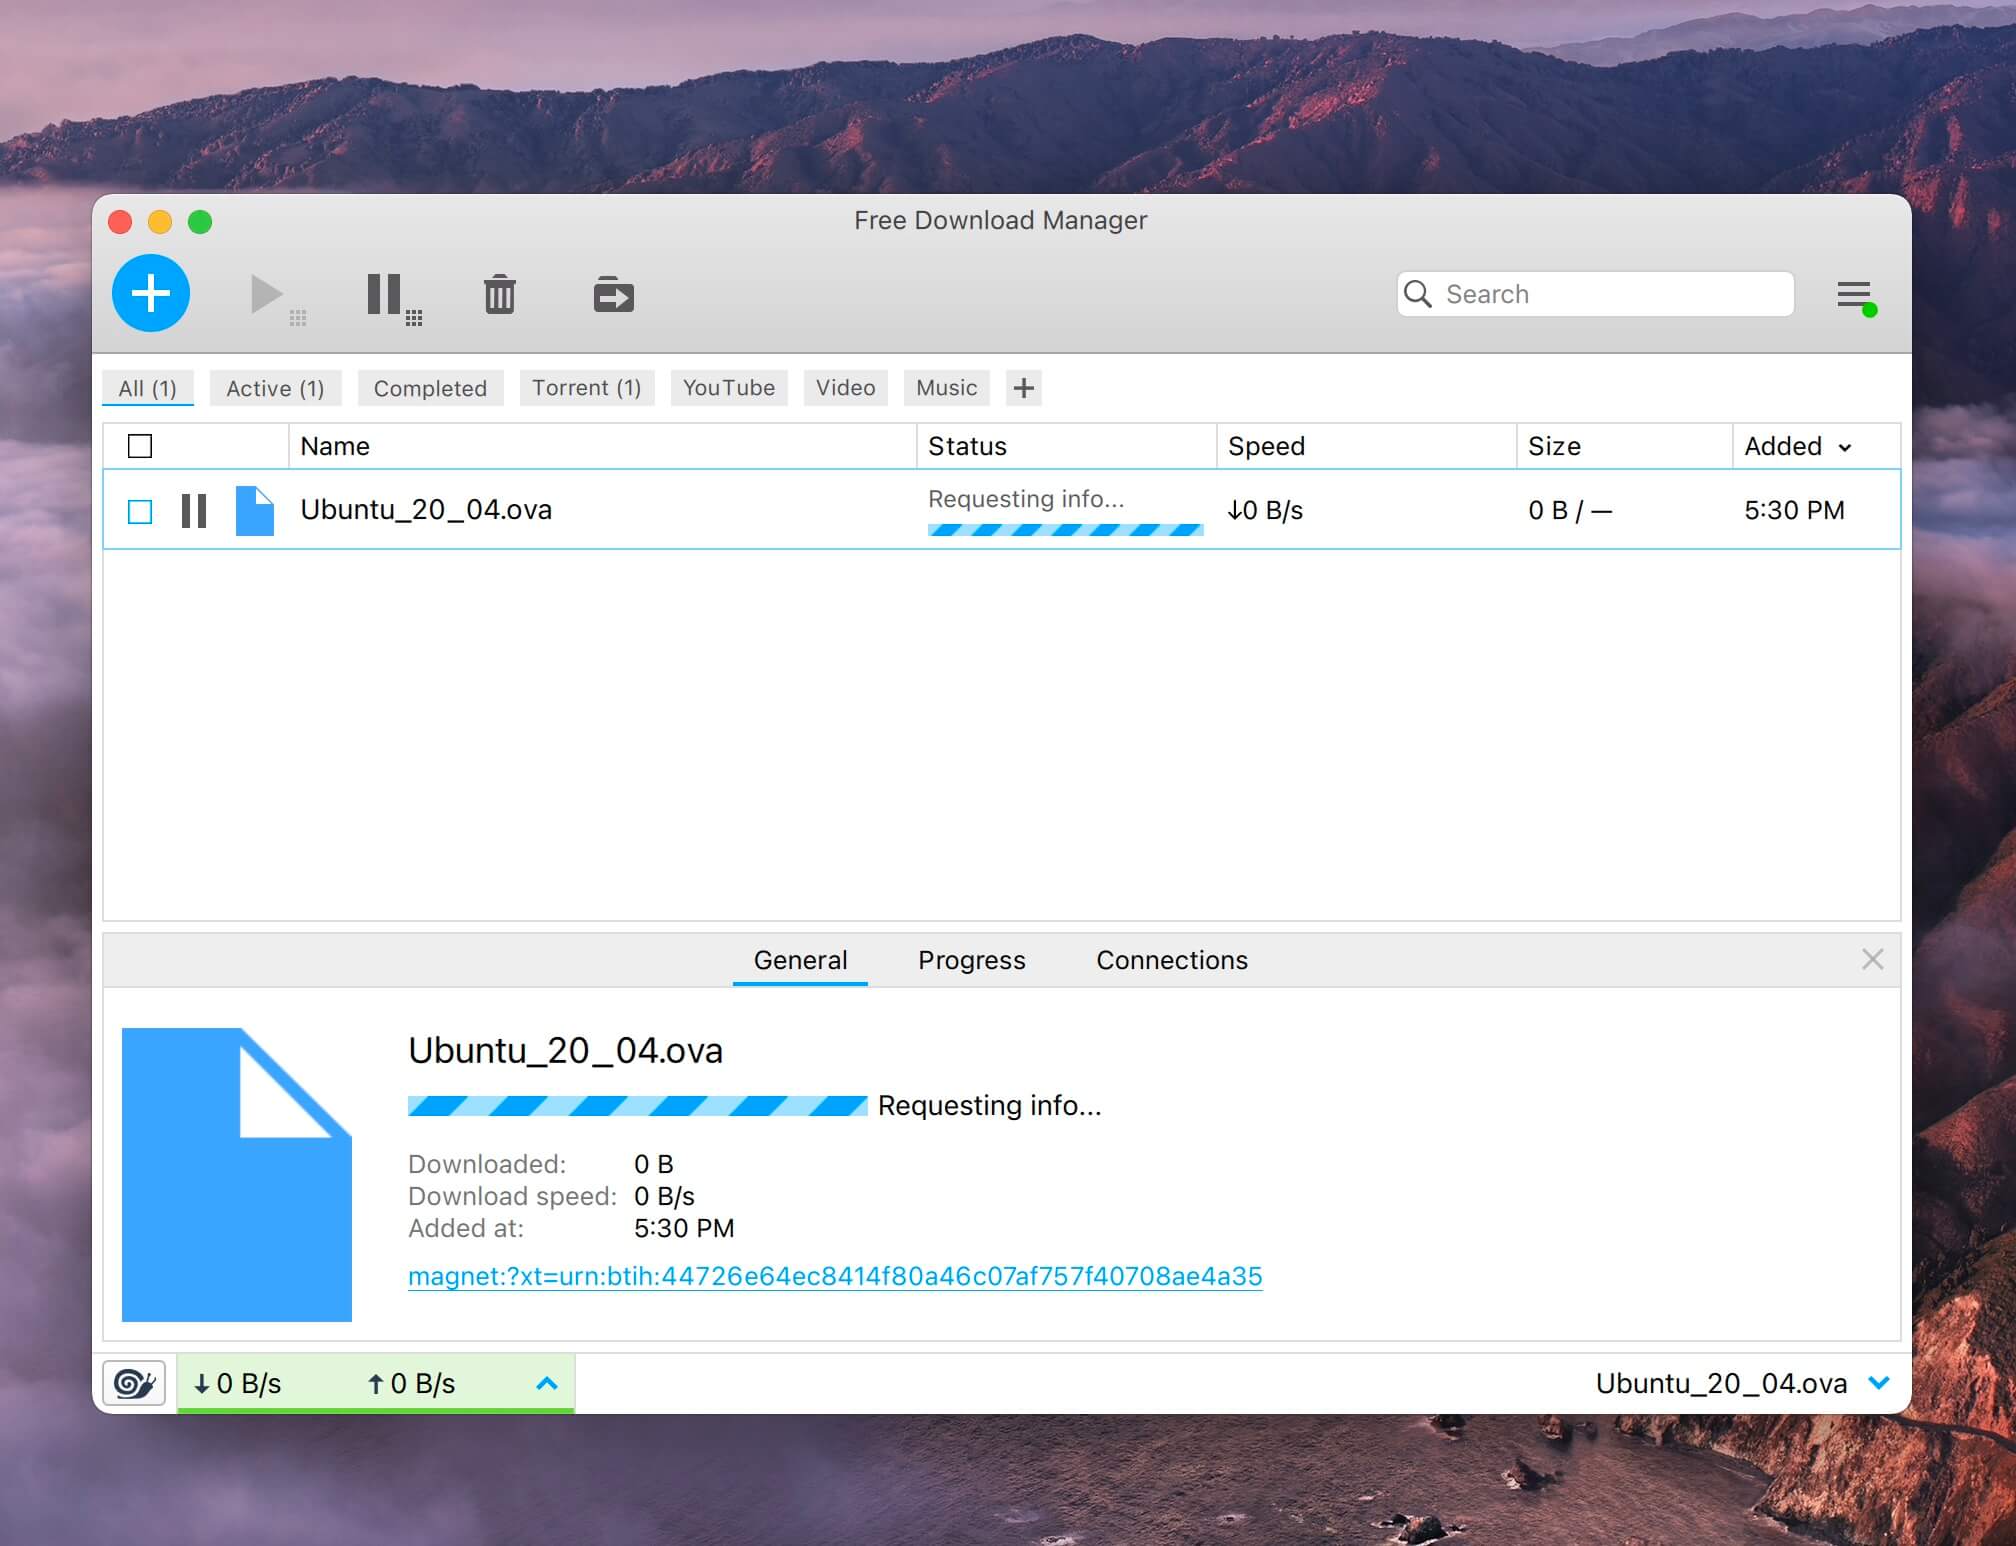Click the Move to folder icon
The image size is (2016, 1546).
coord(613,294)
